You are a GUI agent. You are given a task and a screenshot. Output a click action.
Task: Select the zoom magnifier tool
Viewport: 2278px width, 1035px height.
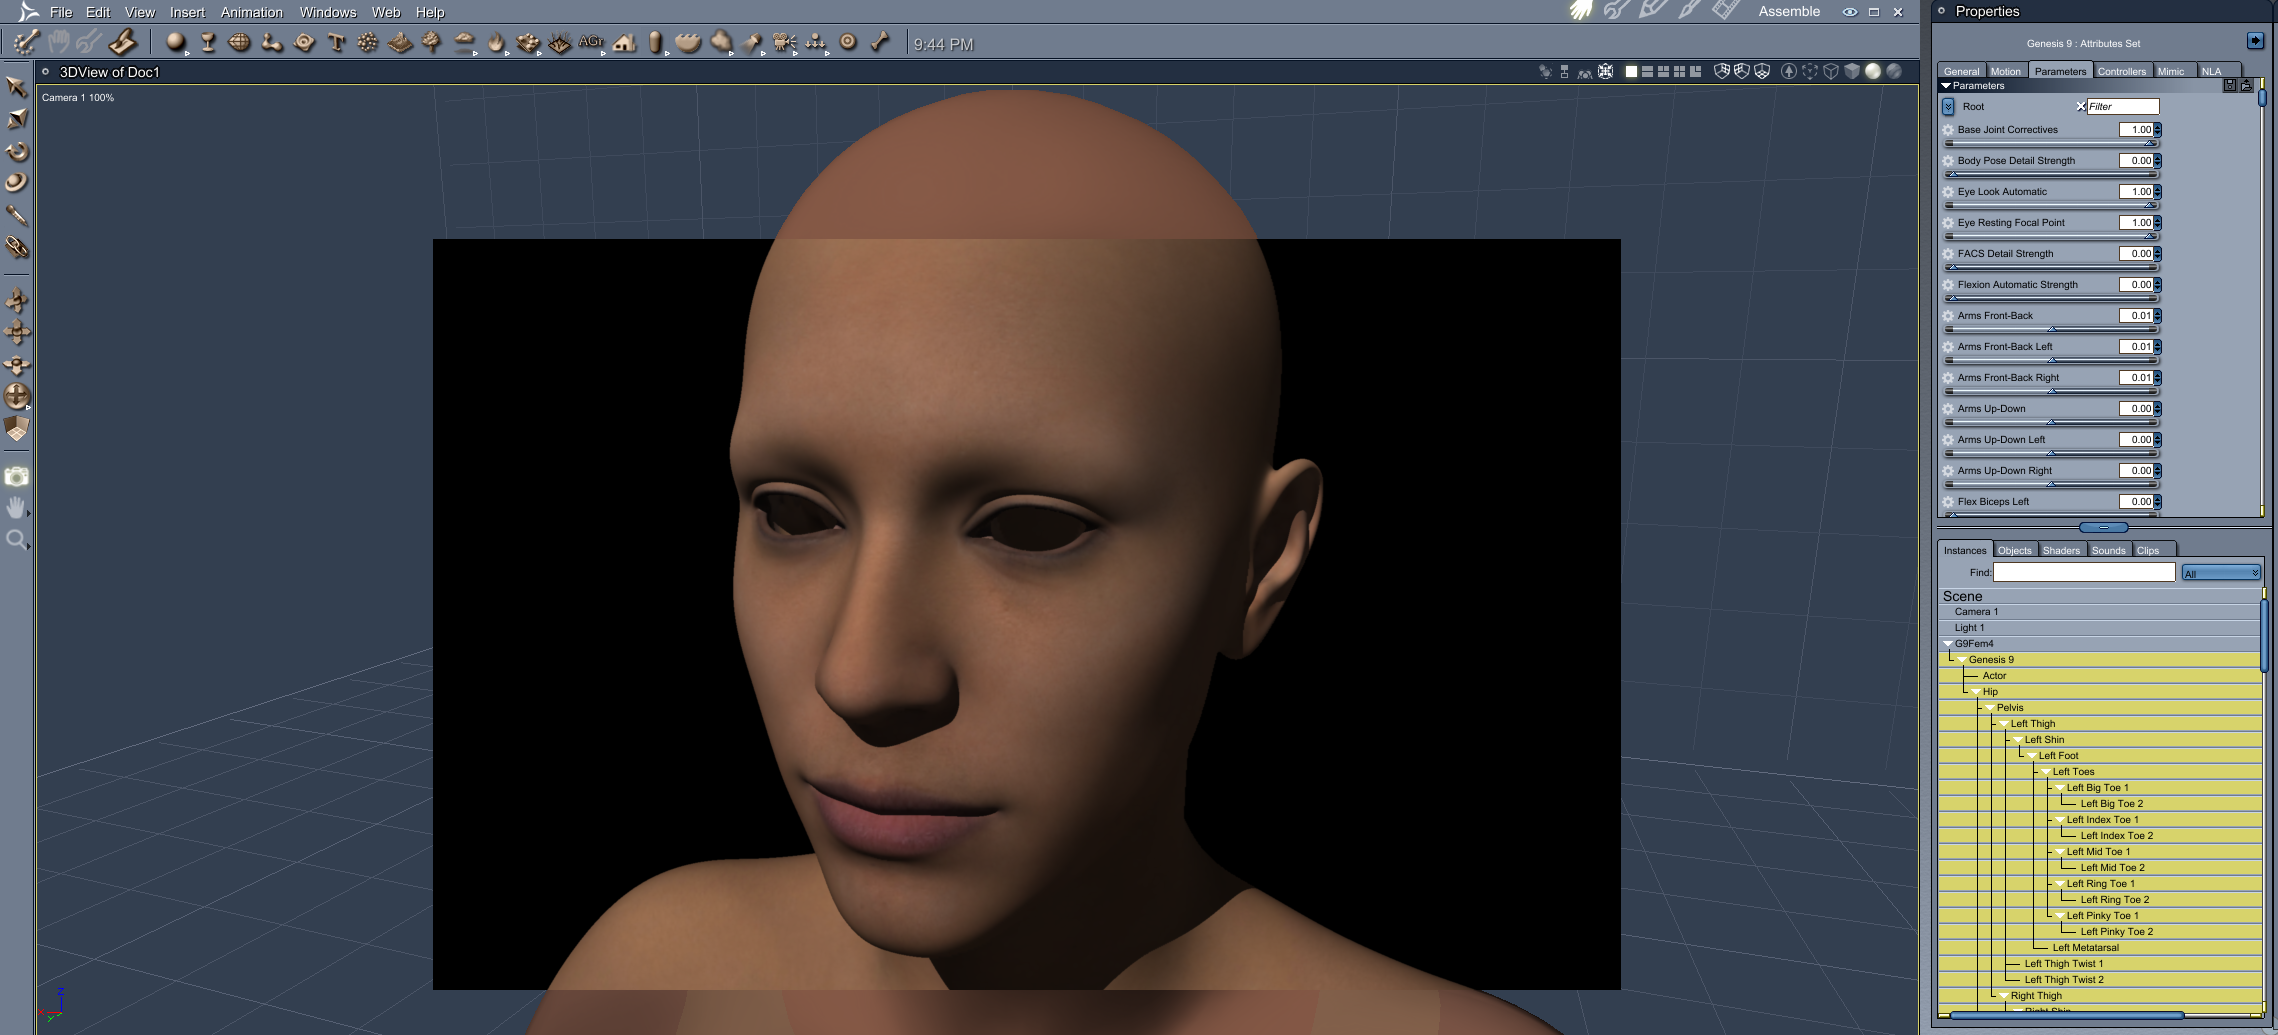(x=17, y=541)
